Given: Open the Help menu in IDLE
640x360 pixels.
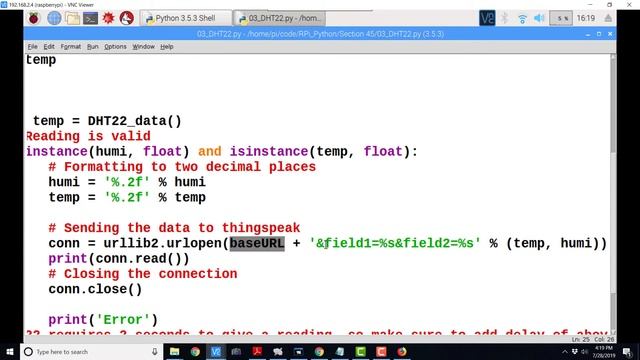Looking at the screenshot, I should 167,47.
